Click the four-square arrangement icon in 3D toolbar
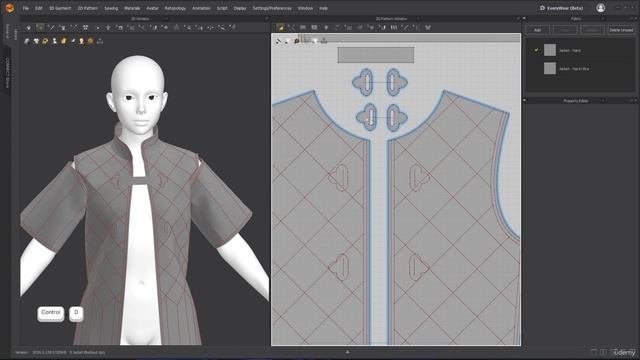This screenshot has width=640, height=360. [x=85, y=27]
